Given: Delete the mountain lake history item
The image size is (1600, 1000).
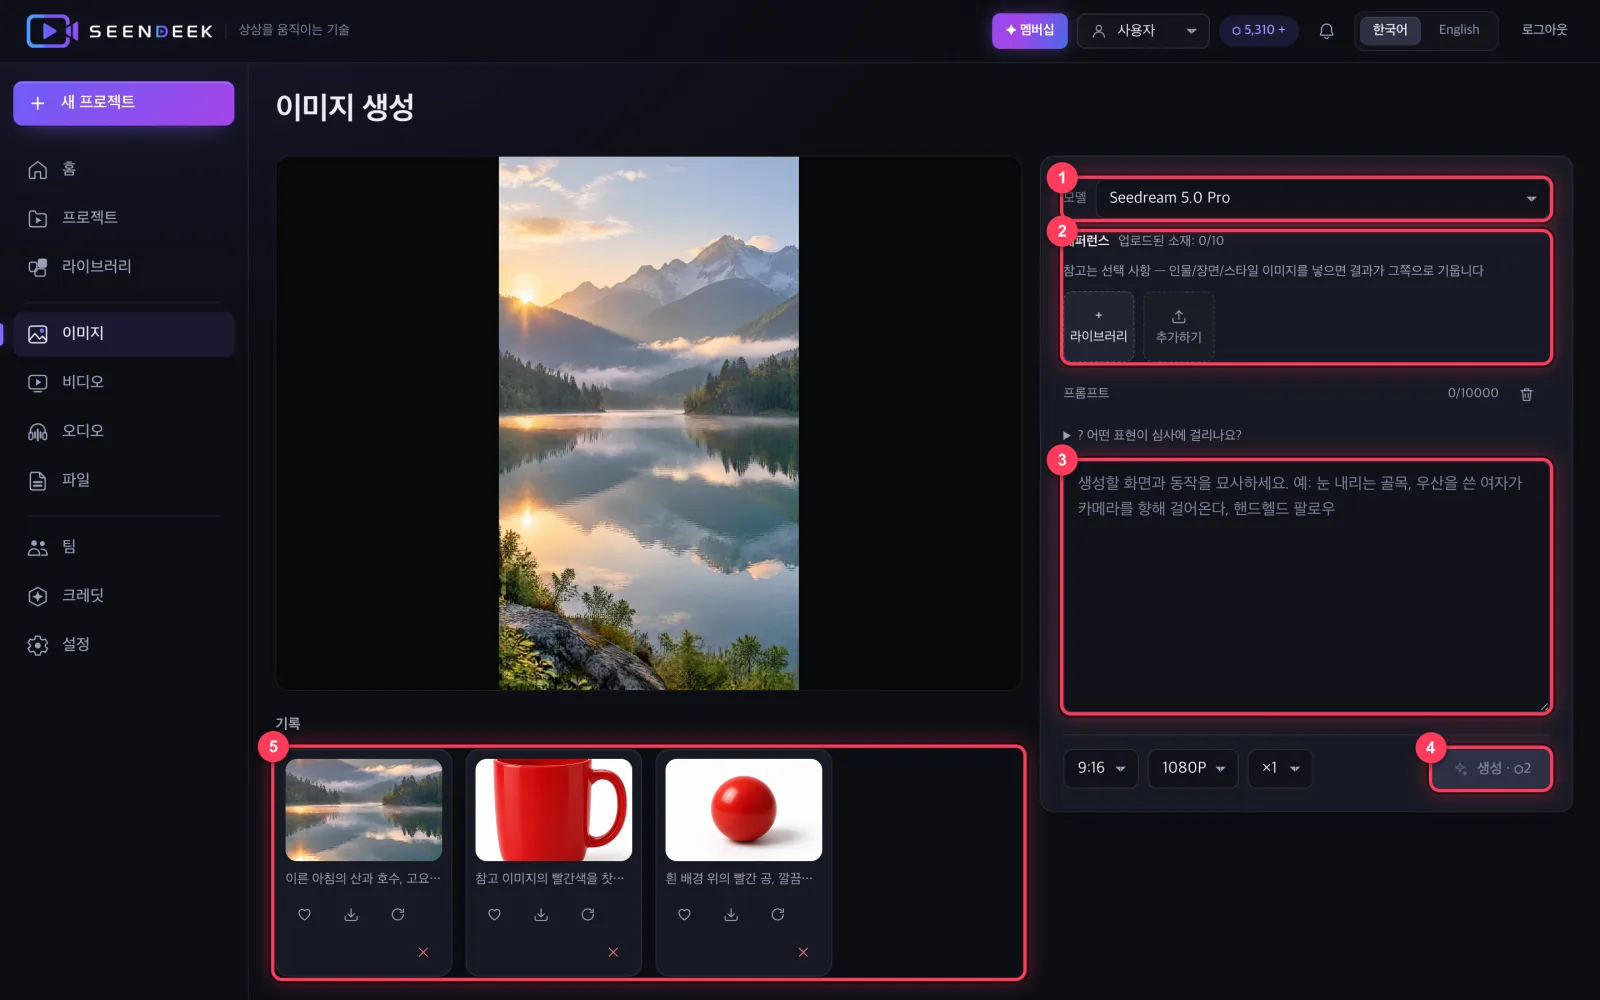Looking at the screenshot, I should [423, 952].
